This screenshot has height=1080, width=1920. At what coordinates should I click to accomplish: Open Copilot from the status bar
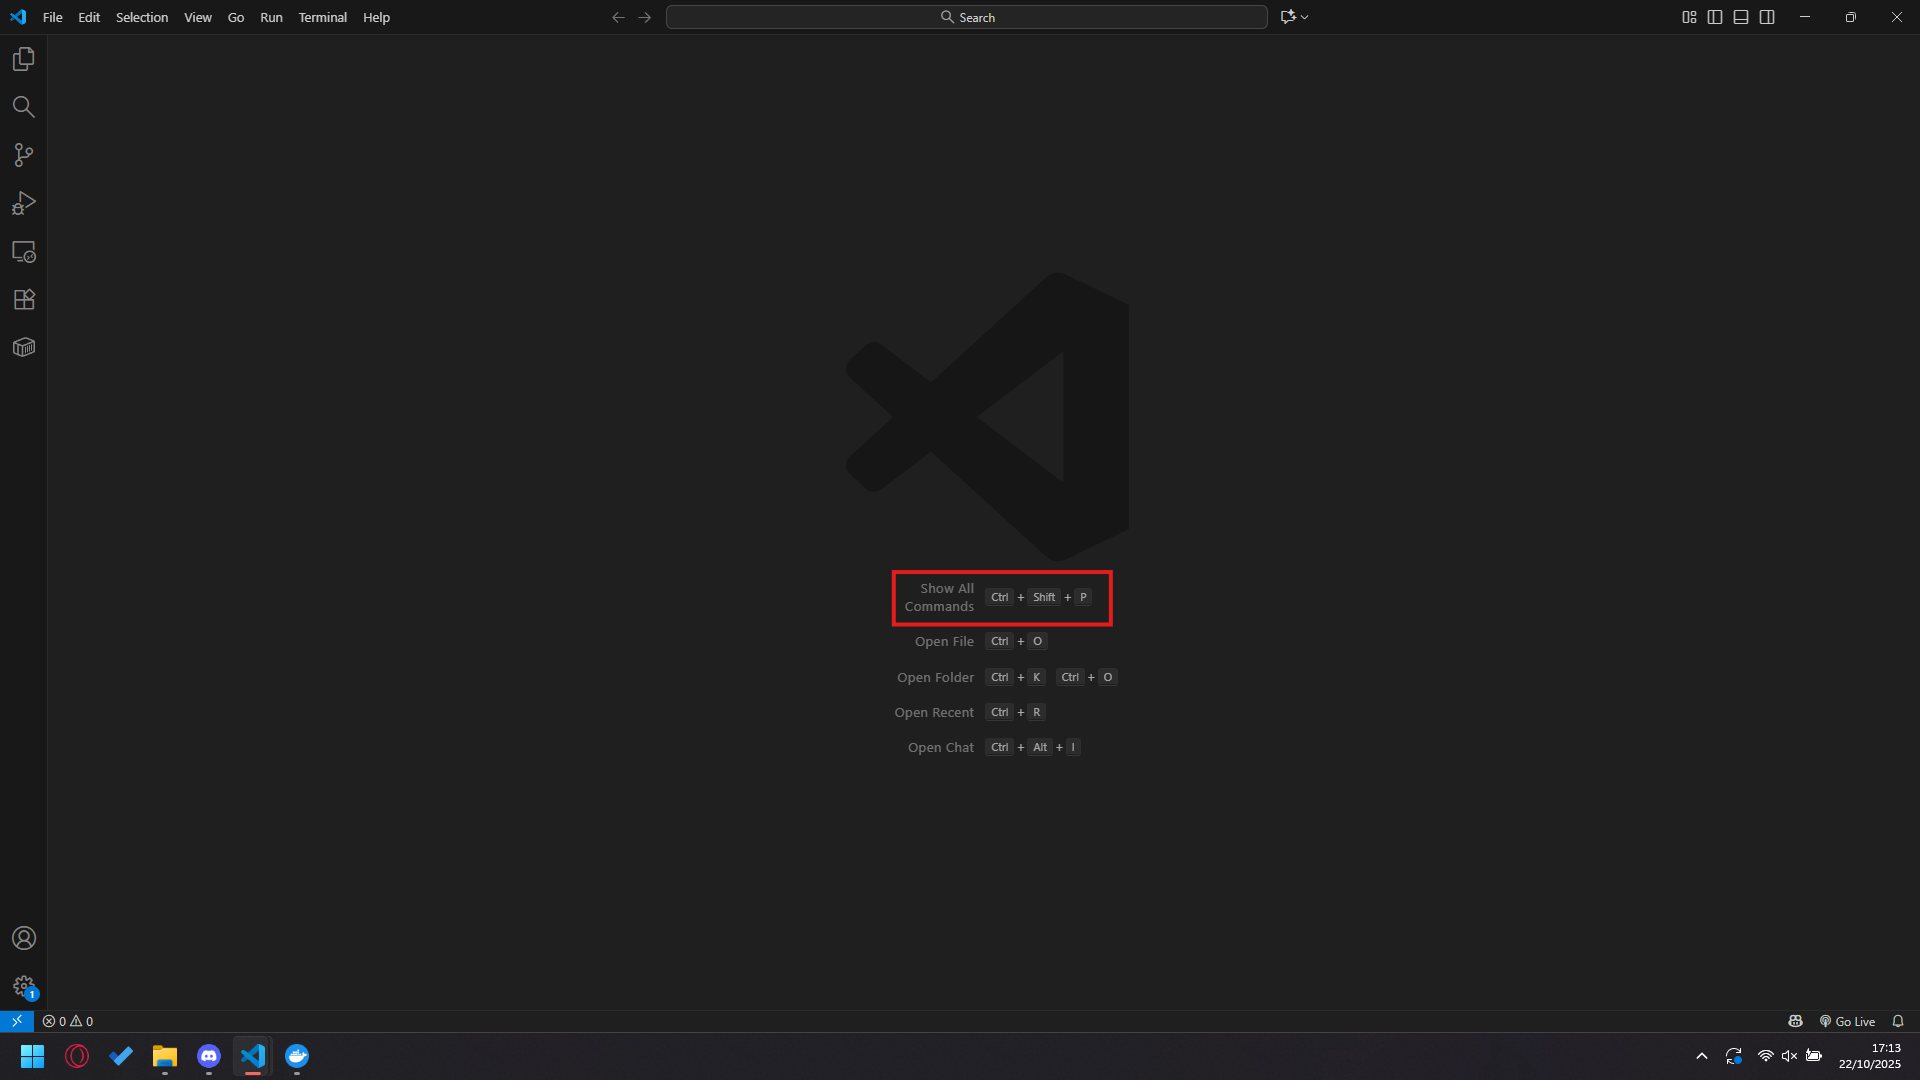1795,1021
